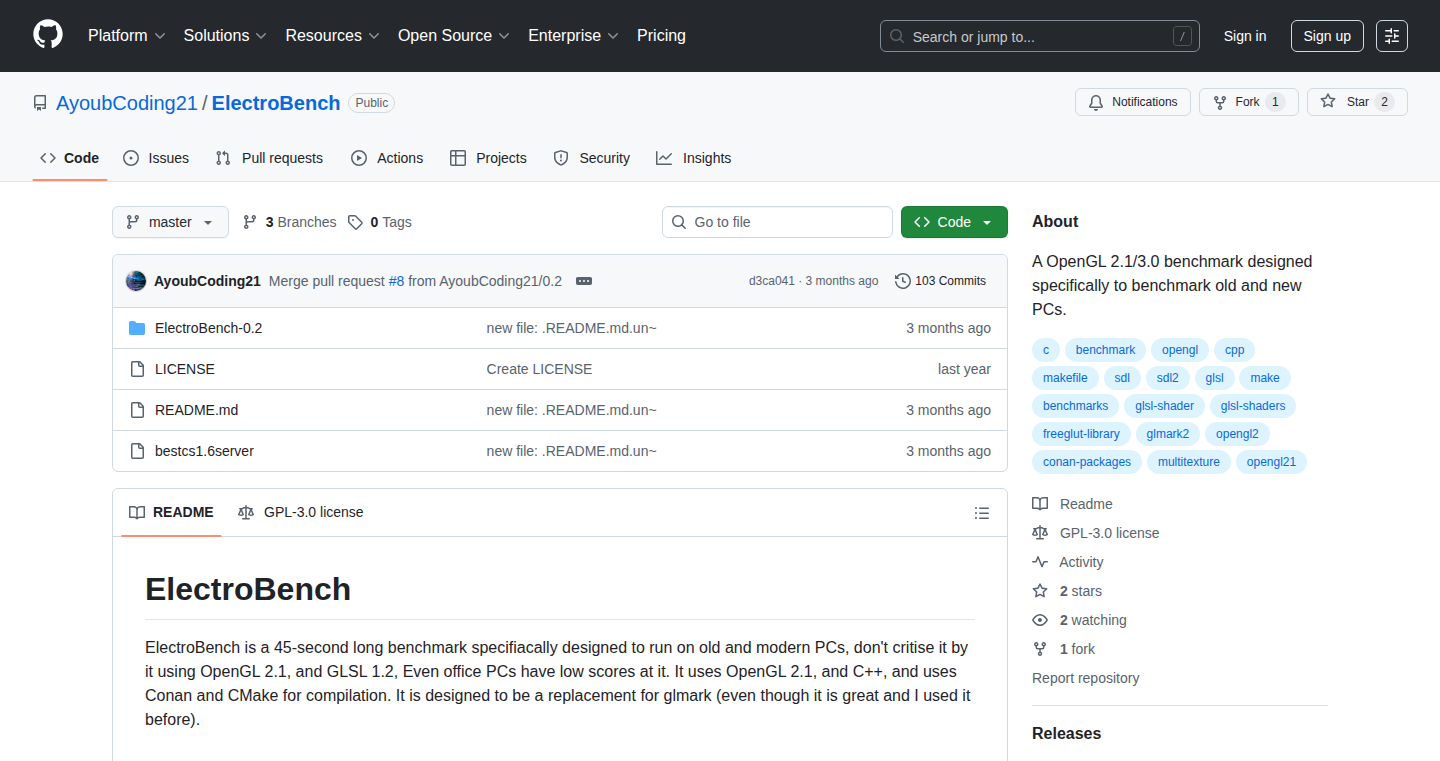Open the header settings sliders icon
This screenshot has height=761, width=1440.
tap(1392, 36)
